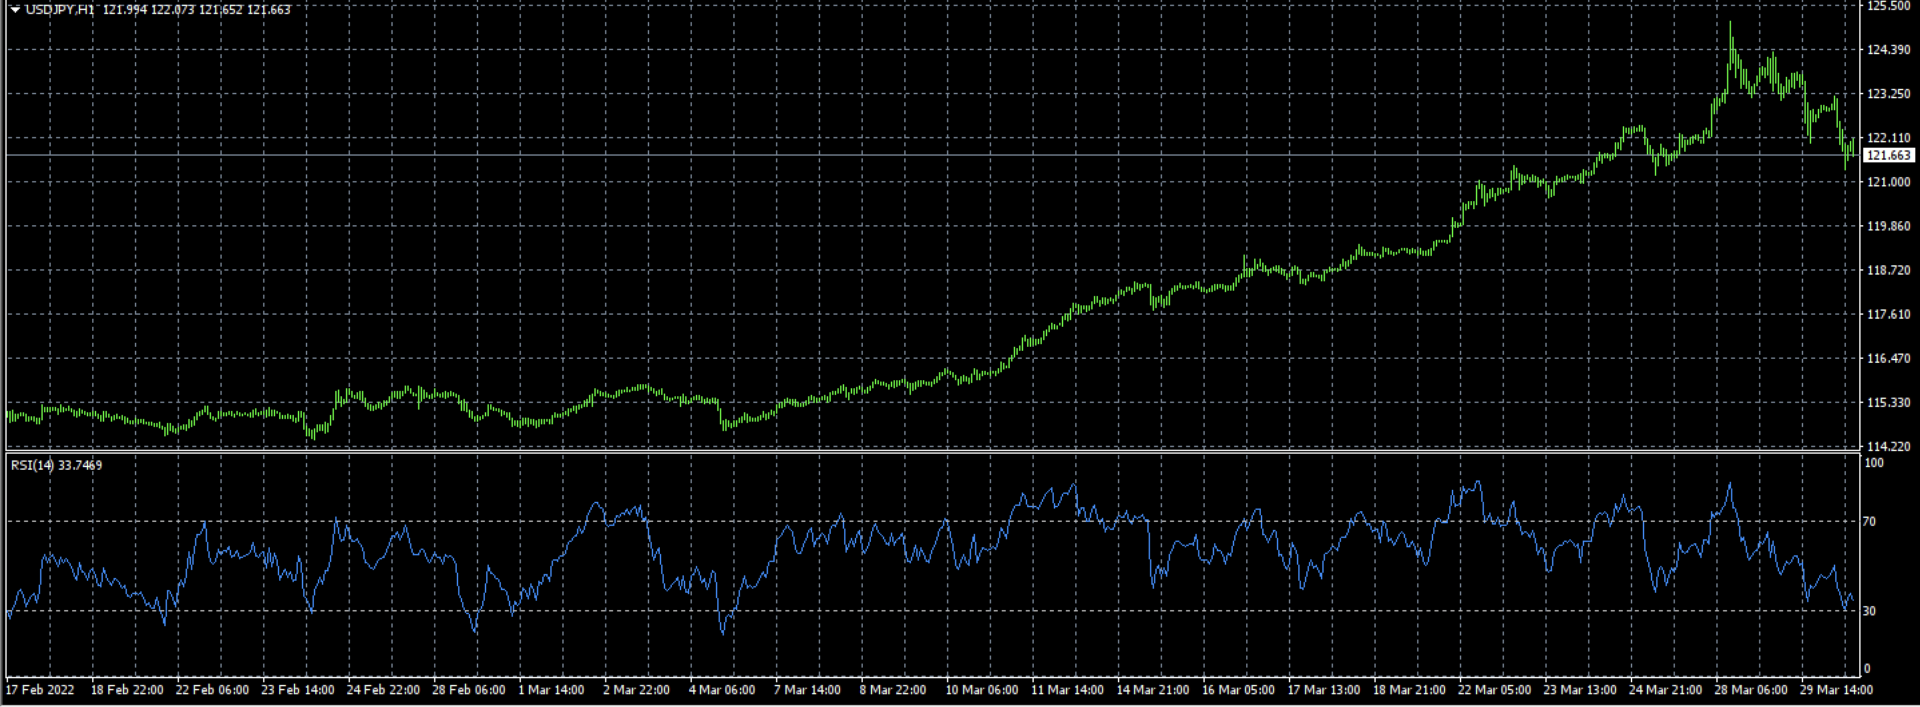This screenshot has width=1920, height=707.
Task: Click the 116.470 price scale label
Action: click(x=1889, y=358)
